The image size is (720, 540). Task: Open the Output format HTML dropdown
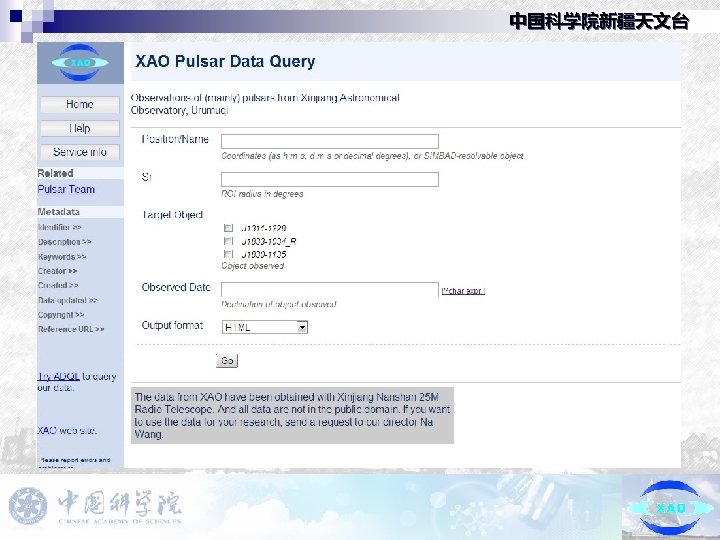coord(265,327)
